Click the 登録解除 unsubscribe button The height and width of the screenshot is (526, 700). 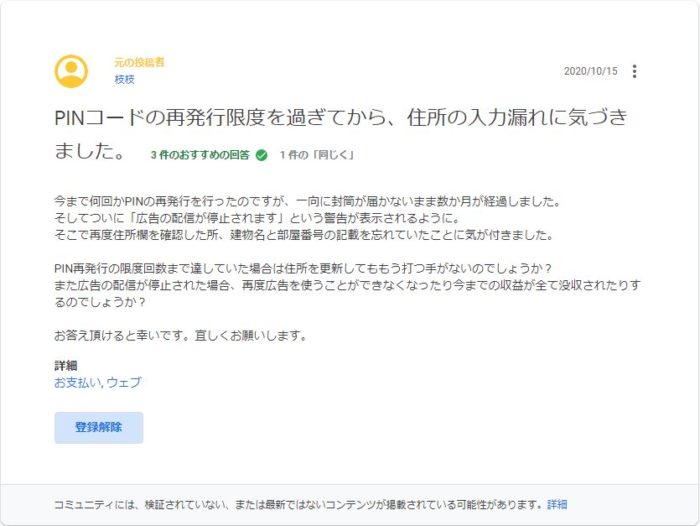click(x=99, y=427)
